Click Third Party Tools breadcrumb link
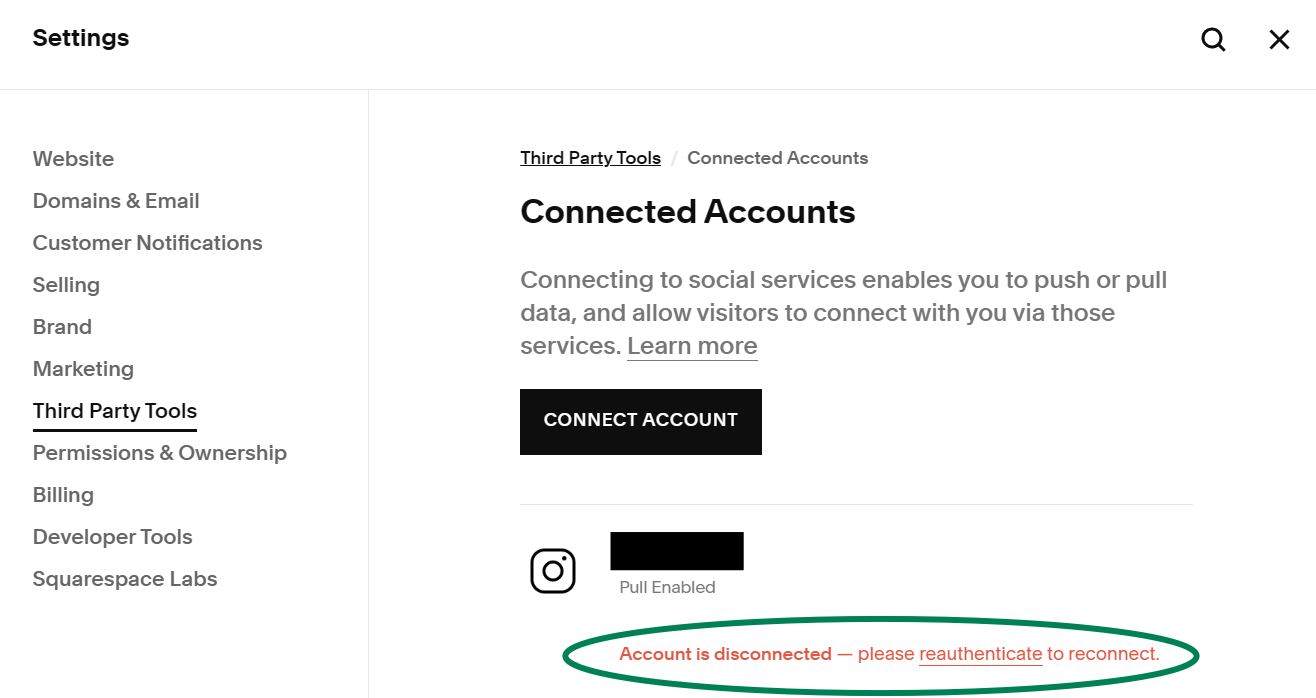This screenshot has width=1316, height=698. (x=590, y=158)
